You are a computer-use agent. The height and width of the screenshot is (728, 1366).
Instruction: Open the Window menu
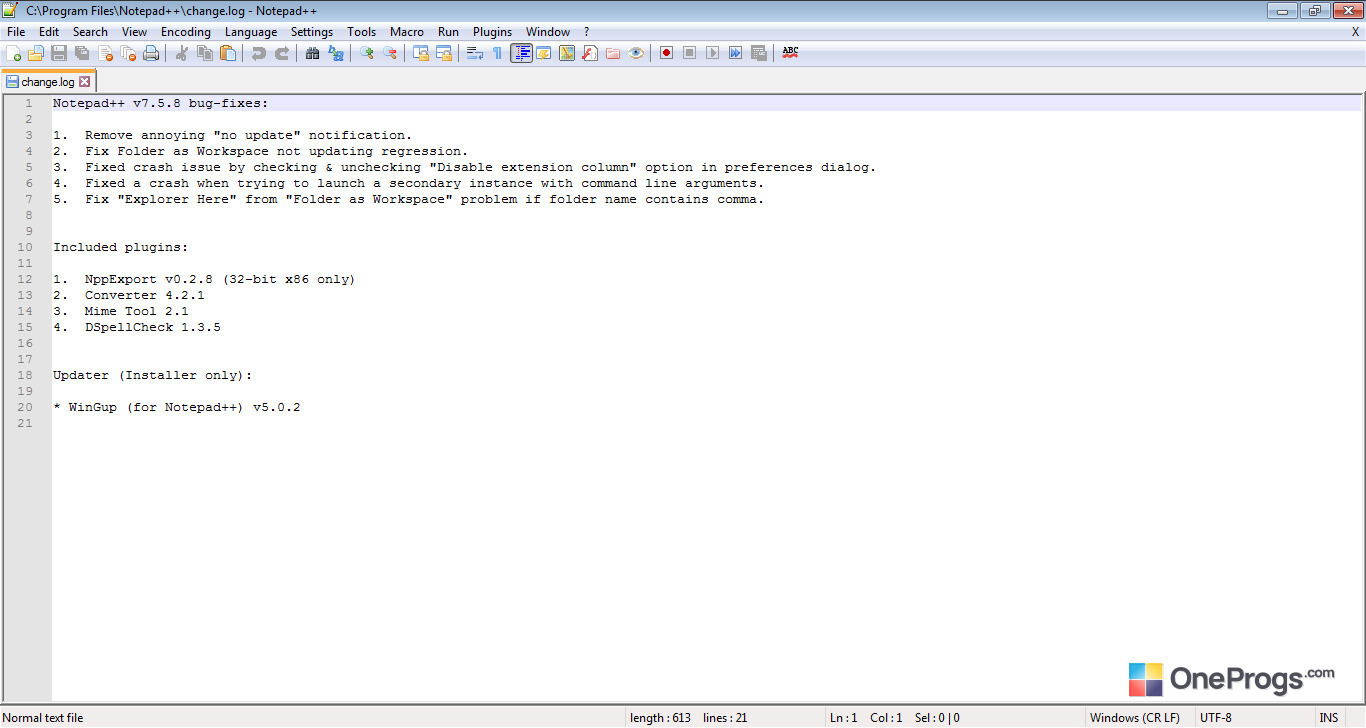(x=548, y=32)
